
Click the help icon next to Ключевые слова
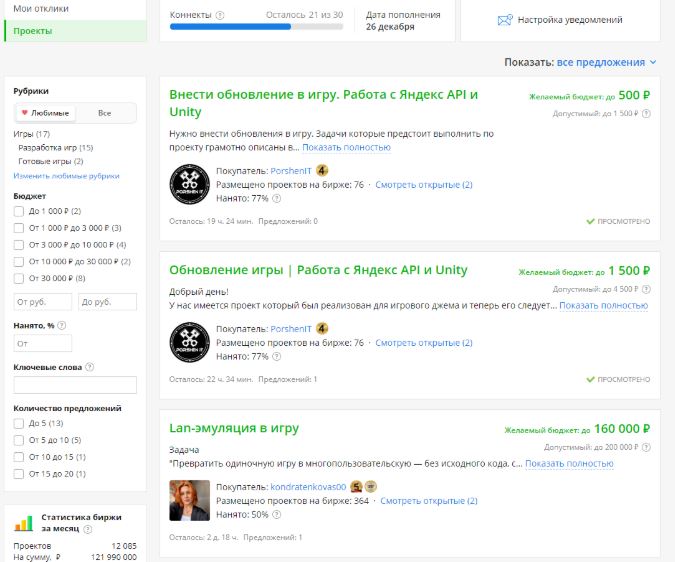90,367
